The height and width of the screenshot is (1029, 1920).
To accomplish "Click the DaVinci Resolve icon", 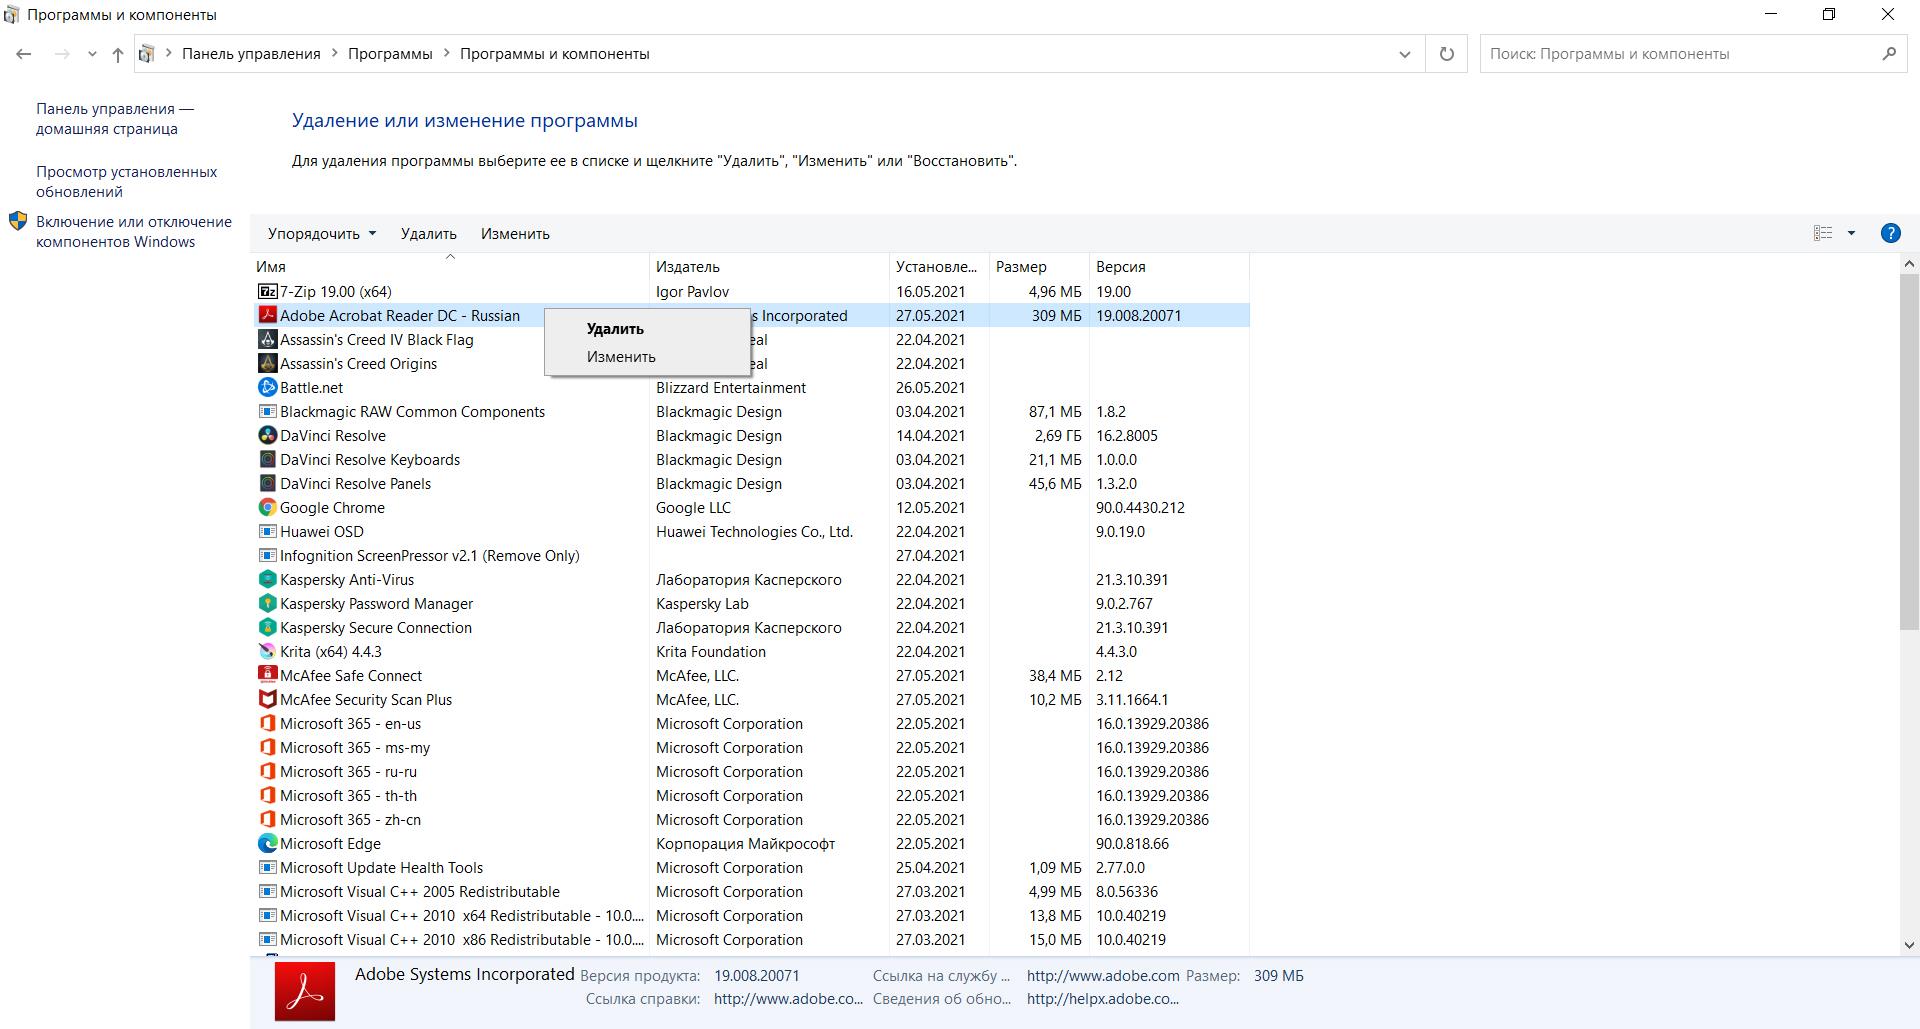I will pos(267,435).
